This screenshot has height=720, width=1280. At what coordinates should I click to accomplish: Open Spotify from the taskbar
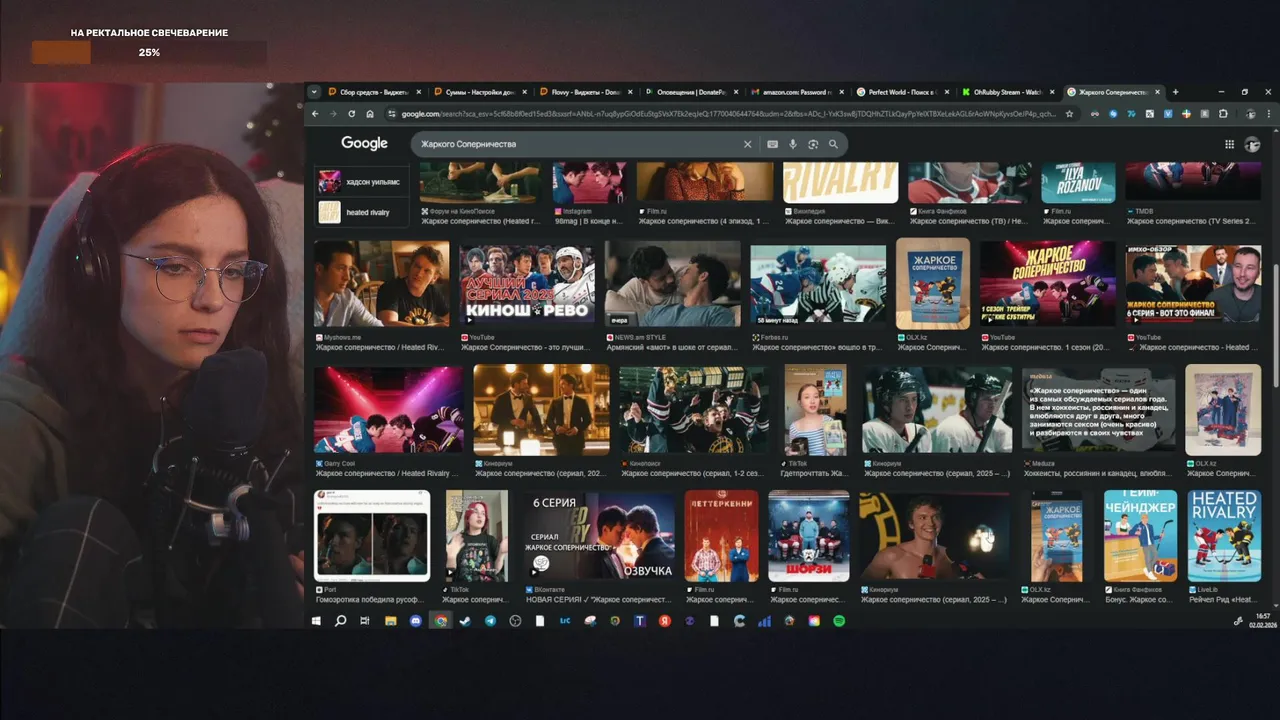839,621
